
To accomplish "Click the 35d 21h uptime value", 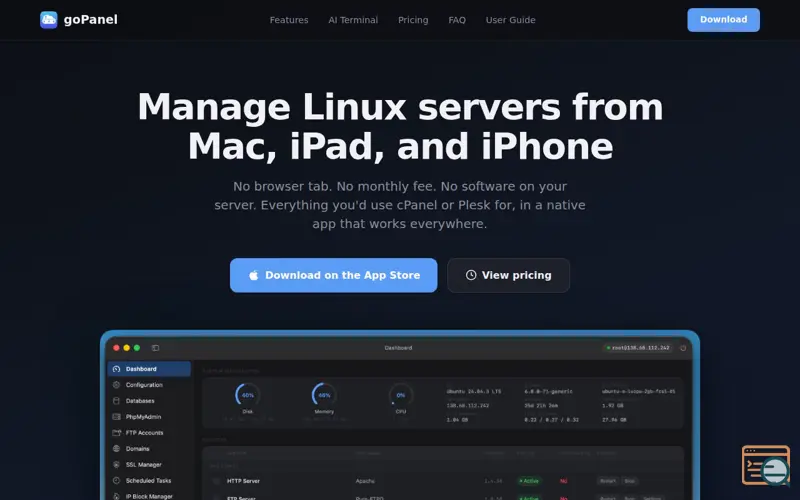I will (x=541, y=406).
